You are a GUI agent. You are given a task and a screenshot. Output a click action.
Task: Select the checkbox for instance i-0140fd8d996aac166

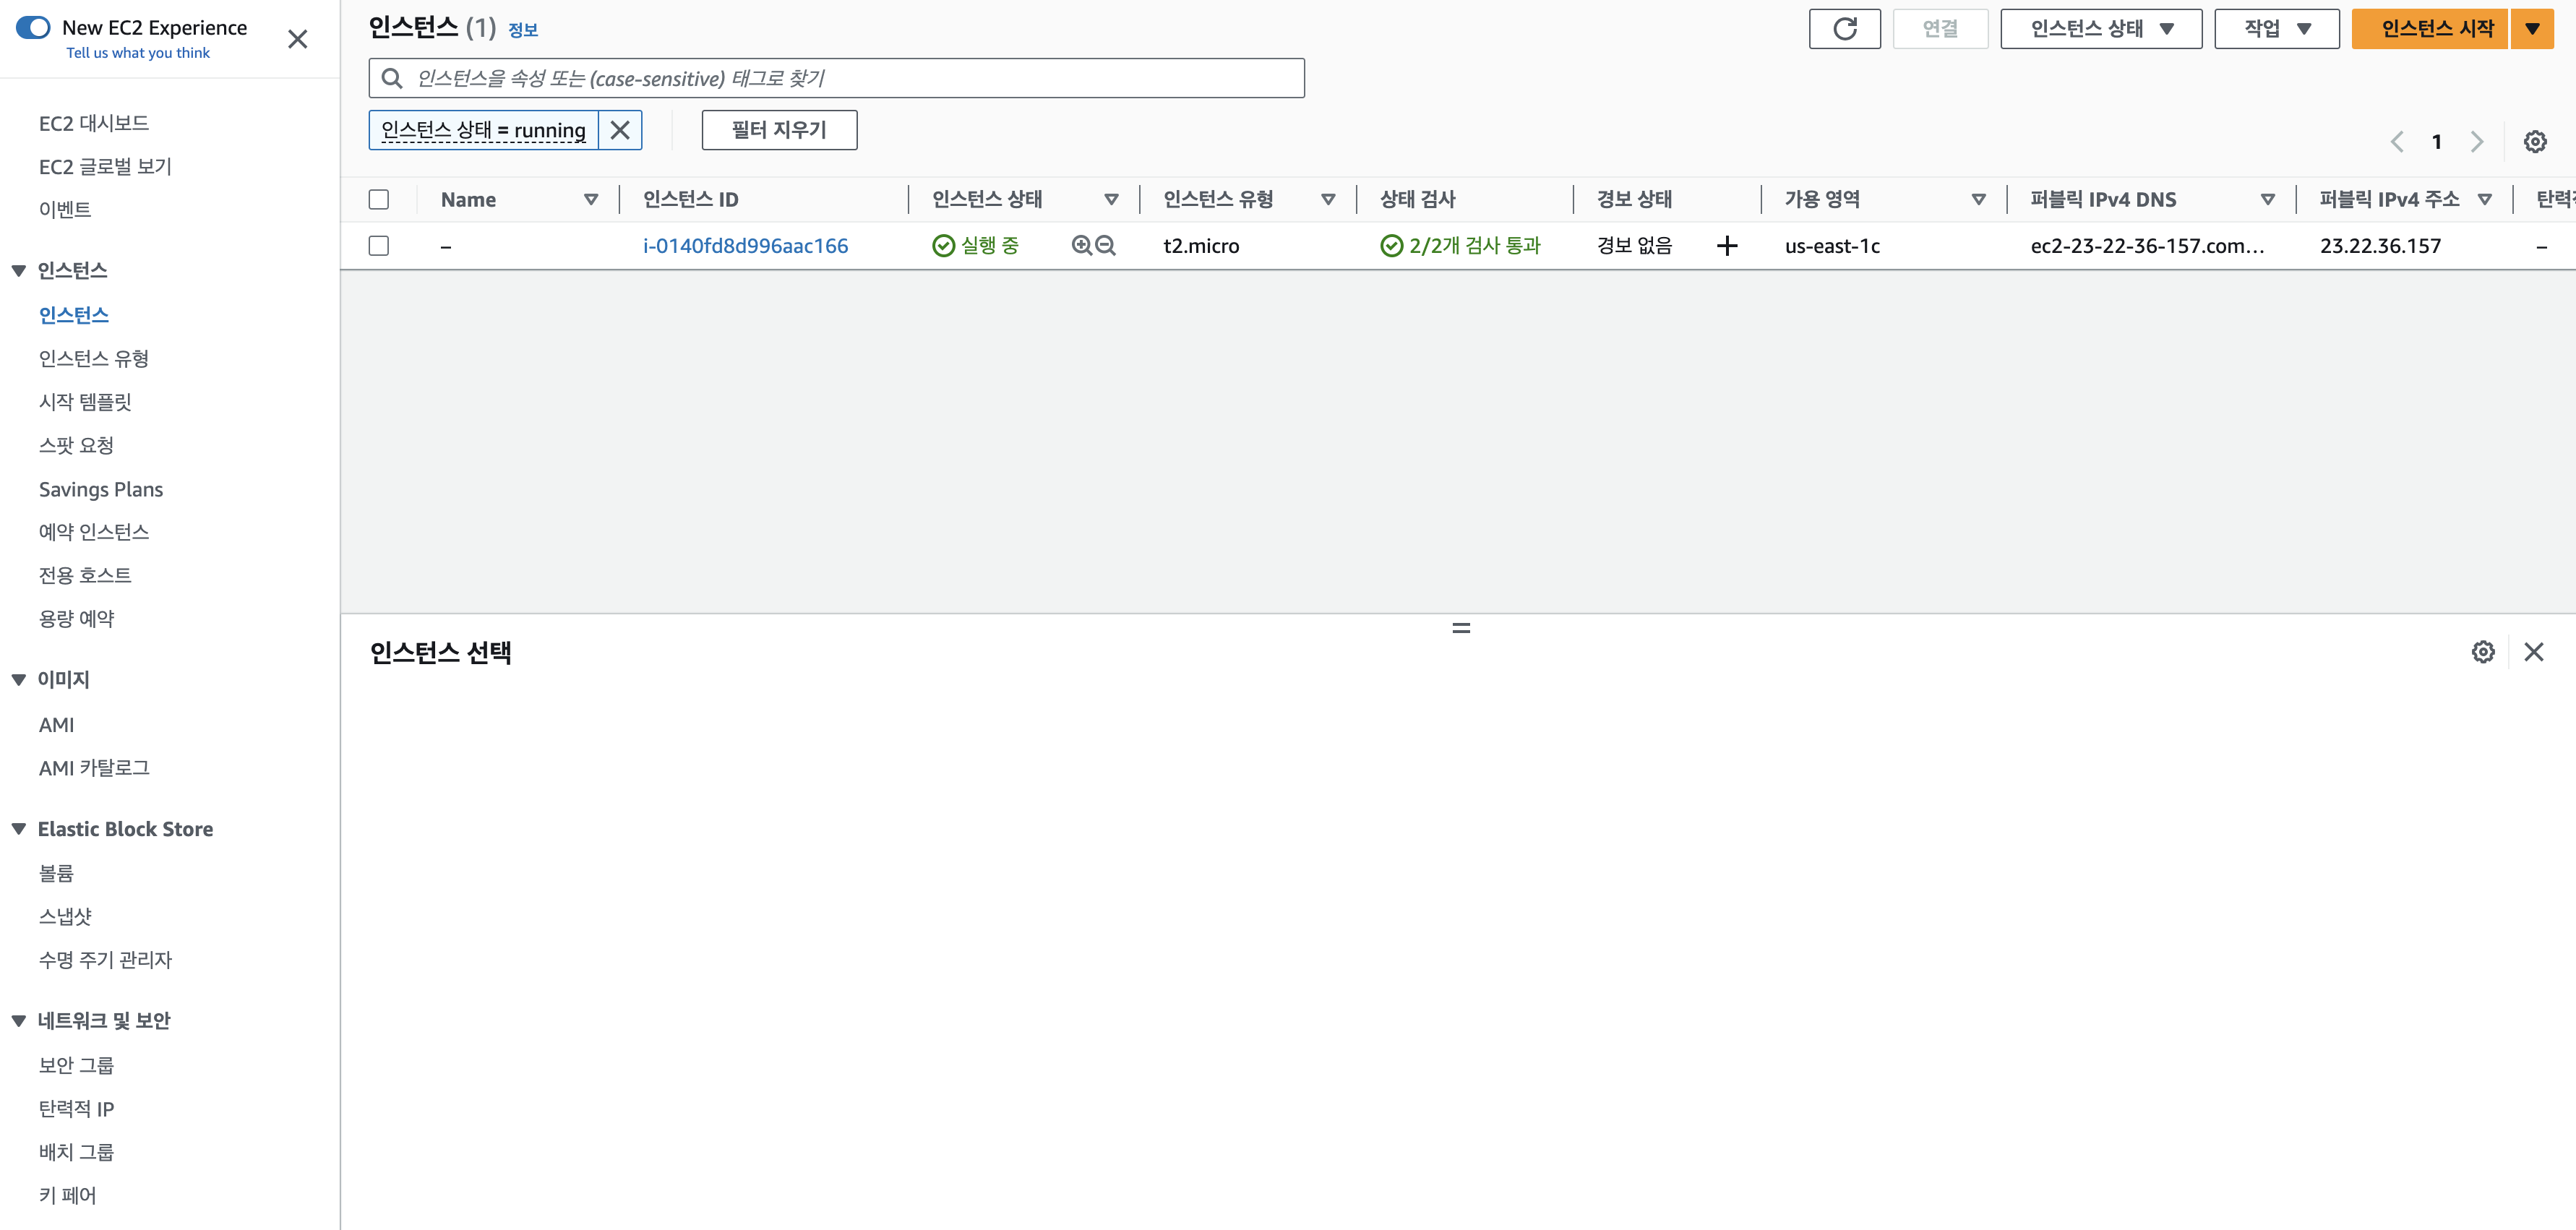(x=379, y=246)
